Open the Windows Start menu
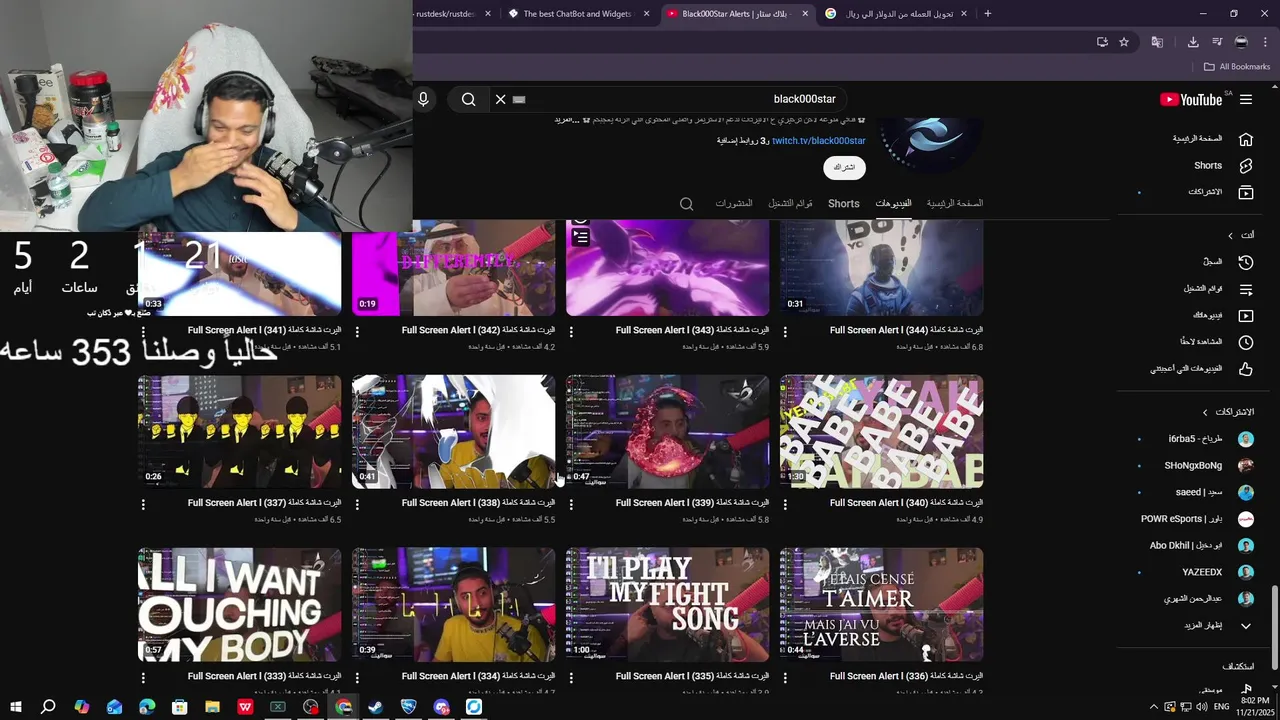 pos(15,707)
